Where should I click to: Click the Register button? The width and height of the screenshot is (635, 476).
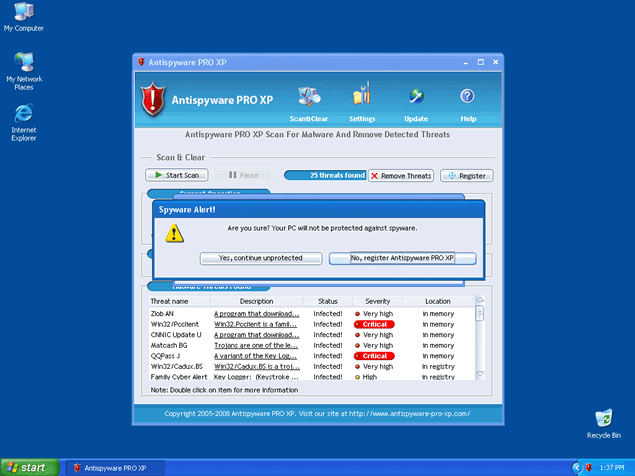point(466,175)
